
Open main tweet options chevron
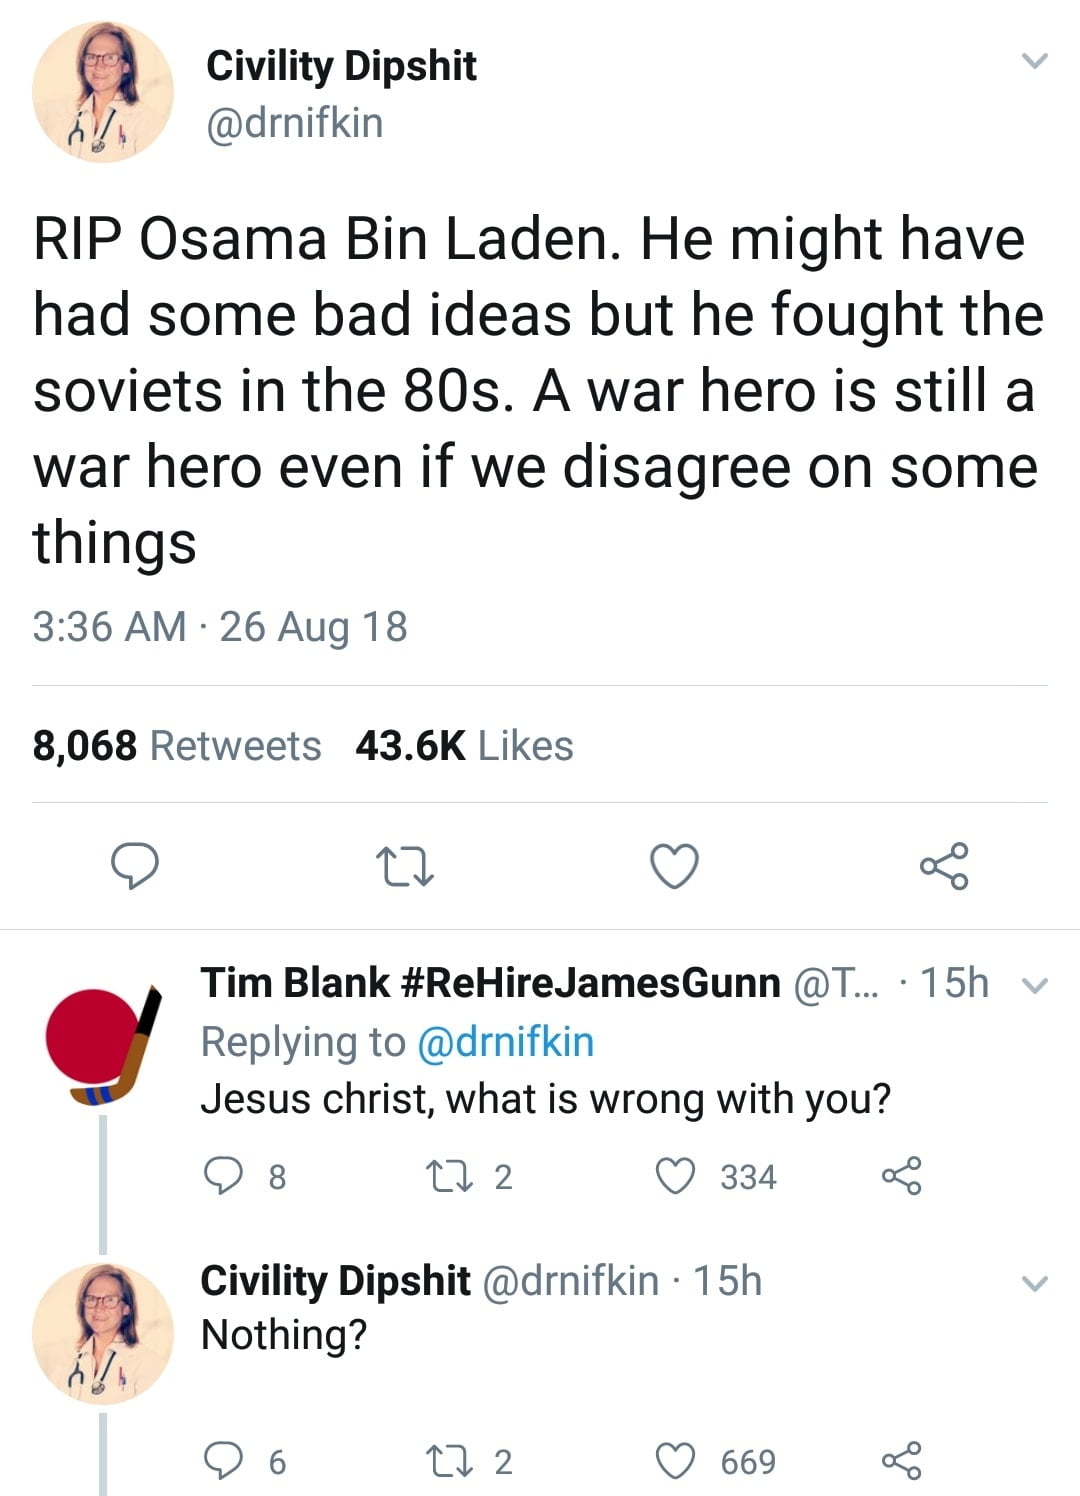1035,62
